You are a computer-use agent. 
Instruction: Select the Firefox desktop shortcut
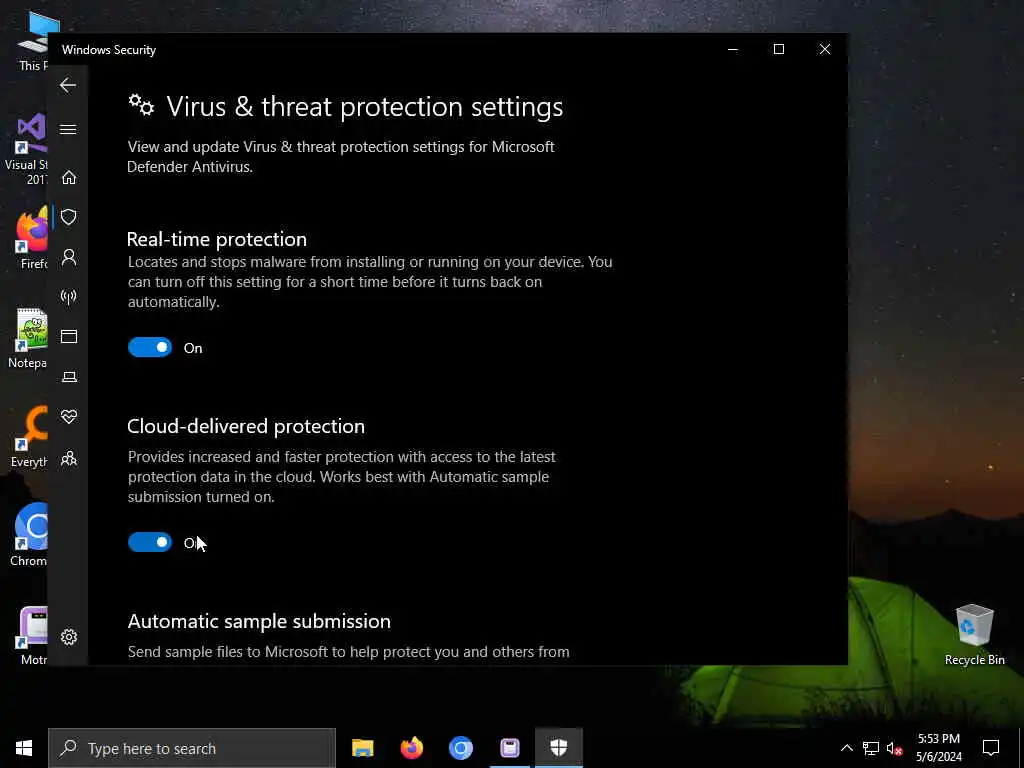(32, 239)
